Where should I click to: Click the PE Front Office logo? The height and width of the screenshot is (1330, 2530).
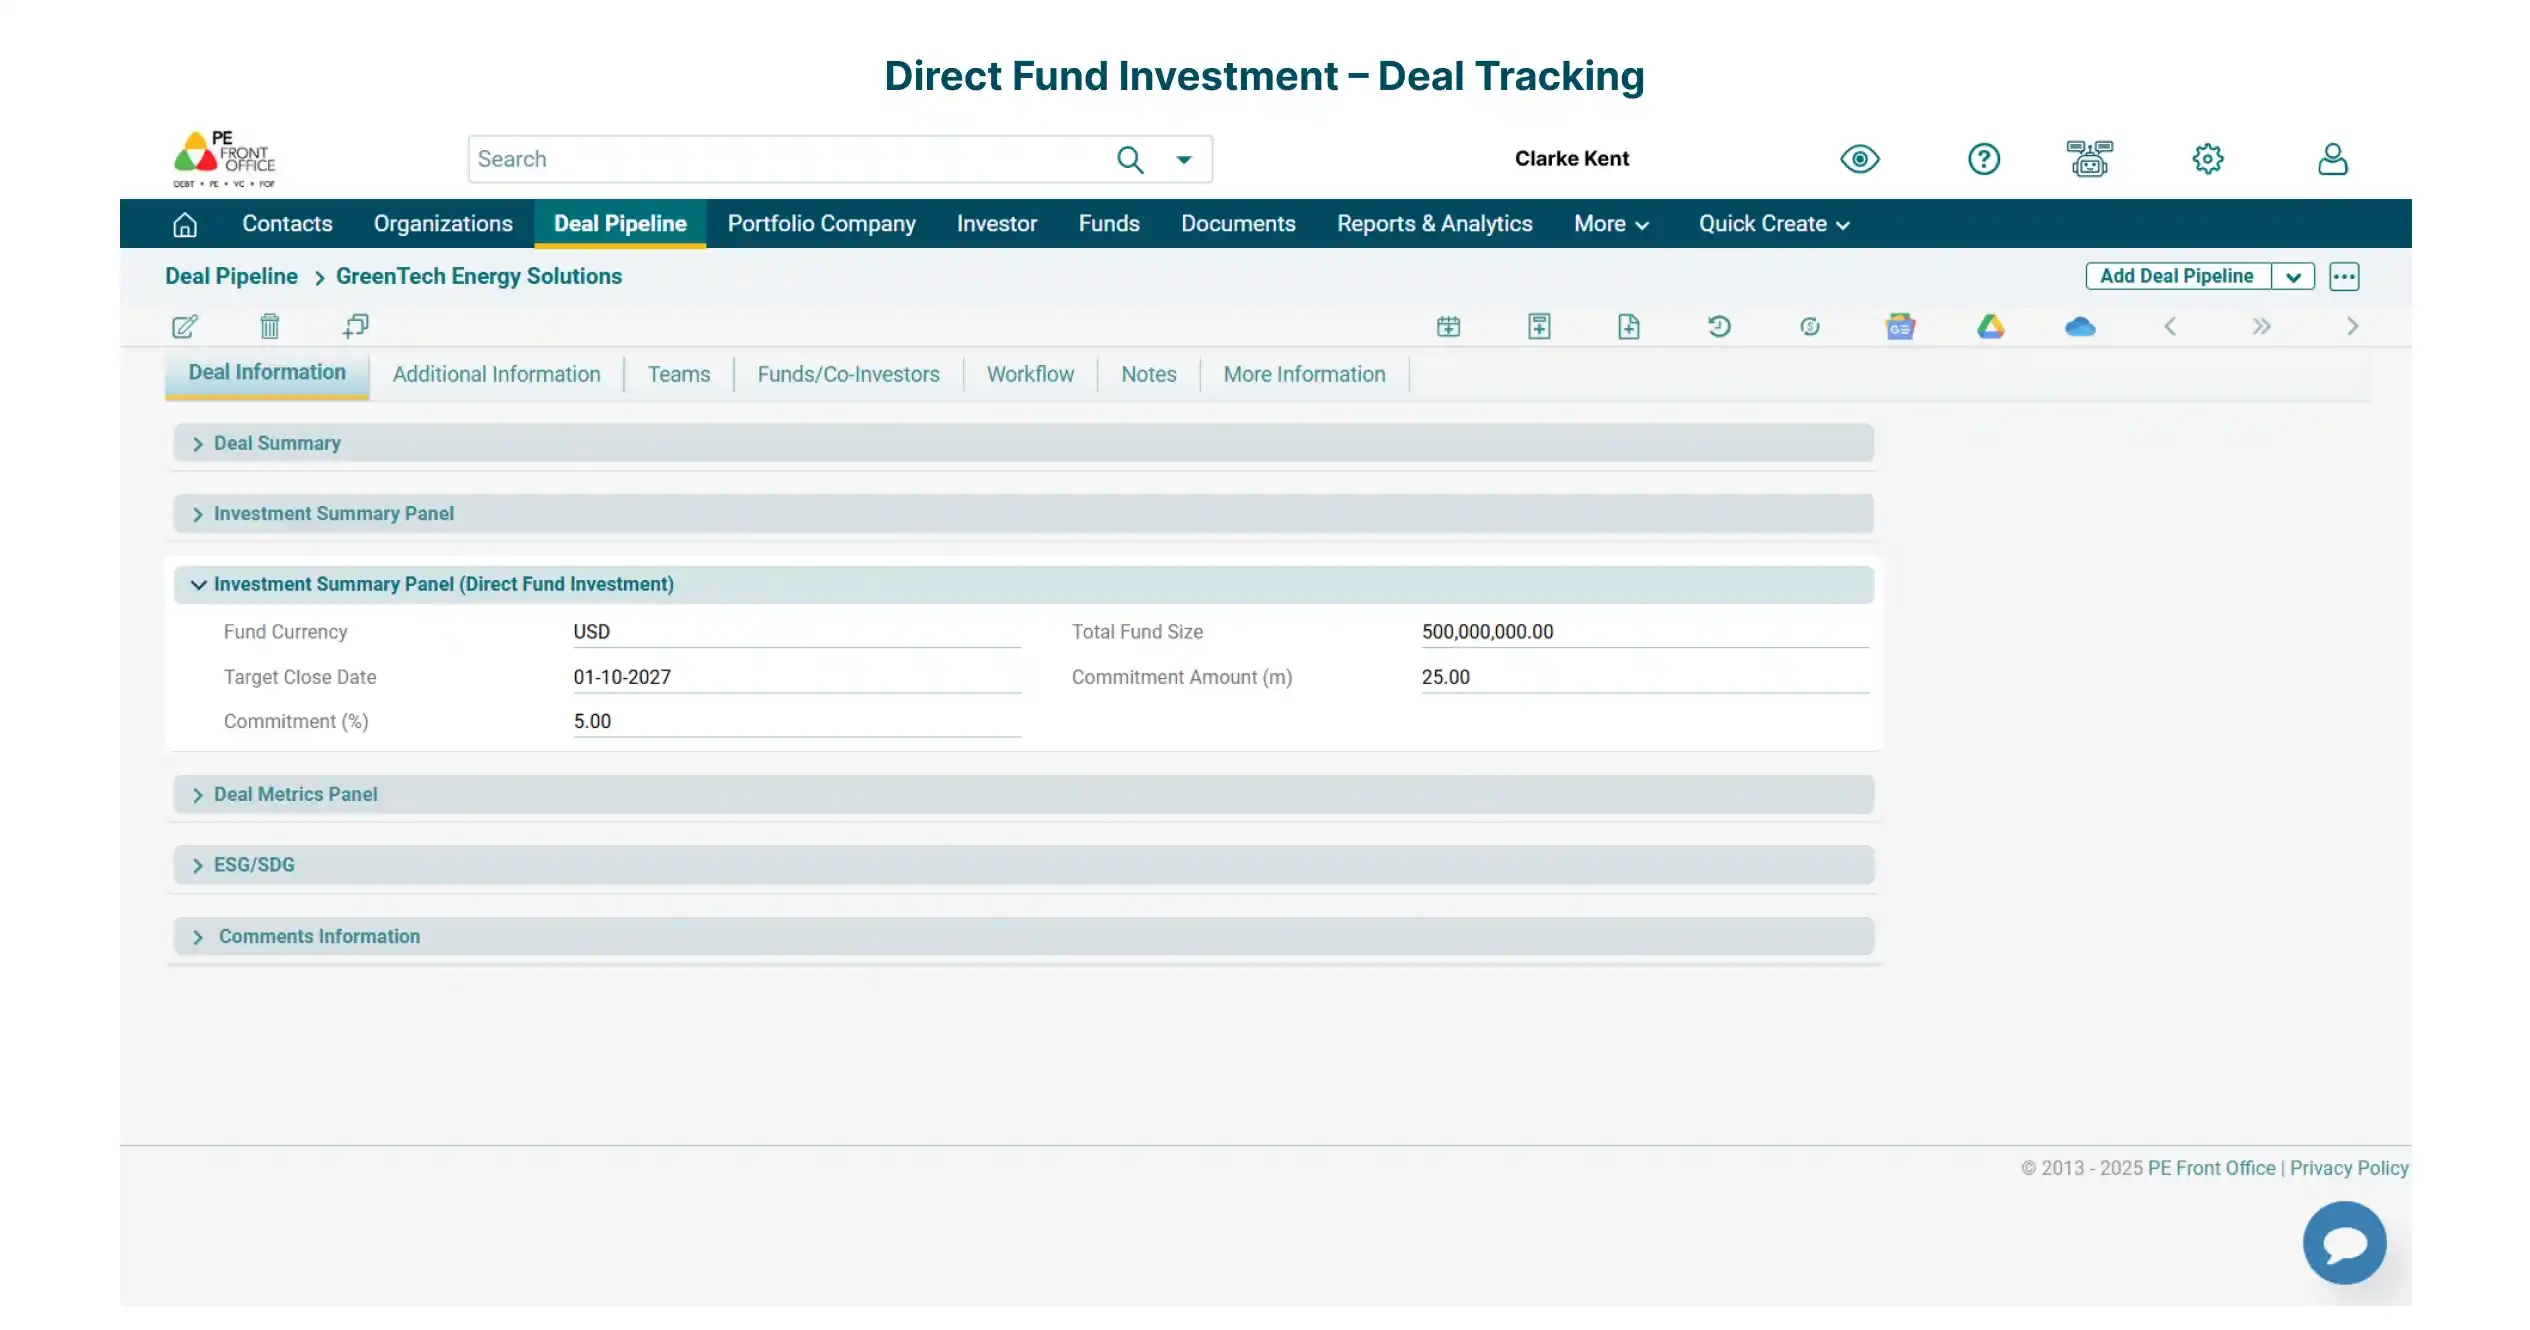(224, 159)
